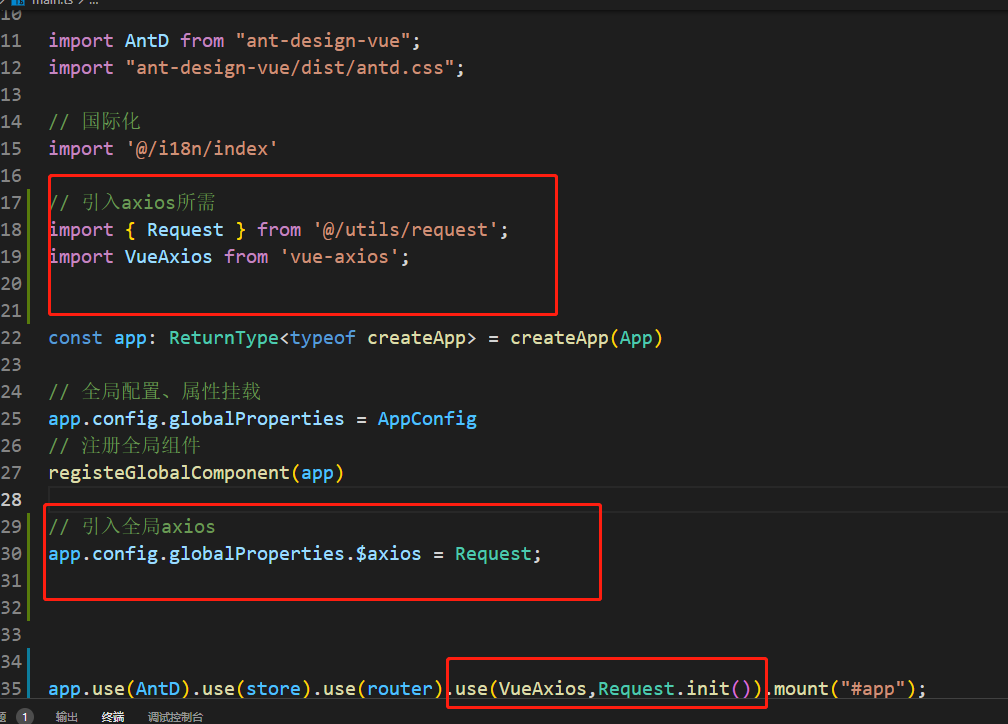The width and height of the screenshot is (1008, 724).
Task: Click line number 22 in the gutter
Action: [12, 337]
